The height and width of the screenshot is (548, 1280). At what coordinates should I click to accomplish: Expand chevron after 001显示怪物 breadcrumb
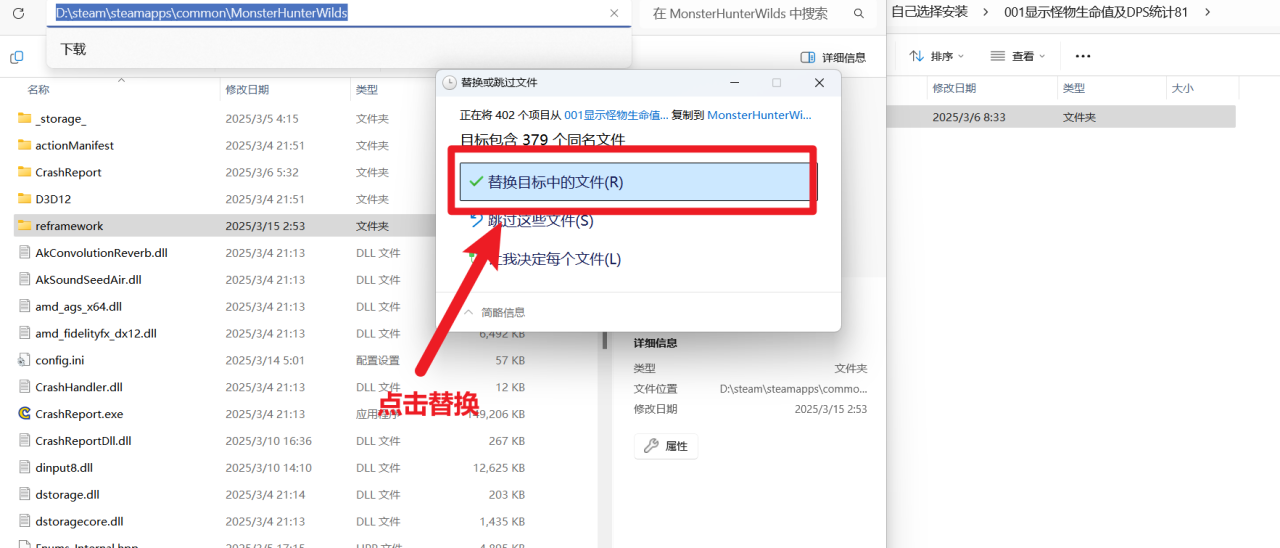(x=1207, y=12)
